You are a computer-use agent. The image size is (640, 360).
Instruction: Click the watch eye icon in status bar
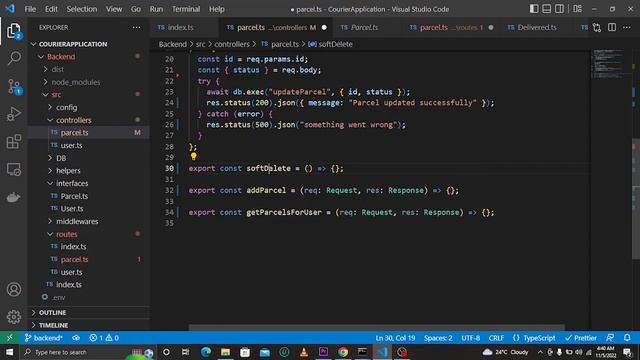(76, 338)
